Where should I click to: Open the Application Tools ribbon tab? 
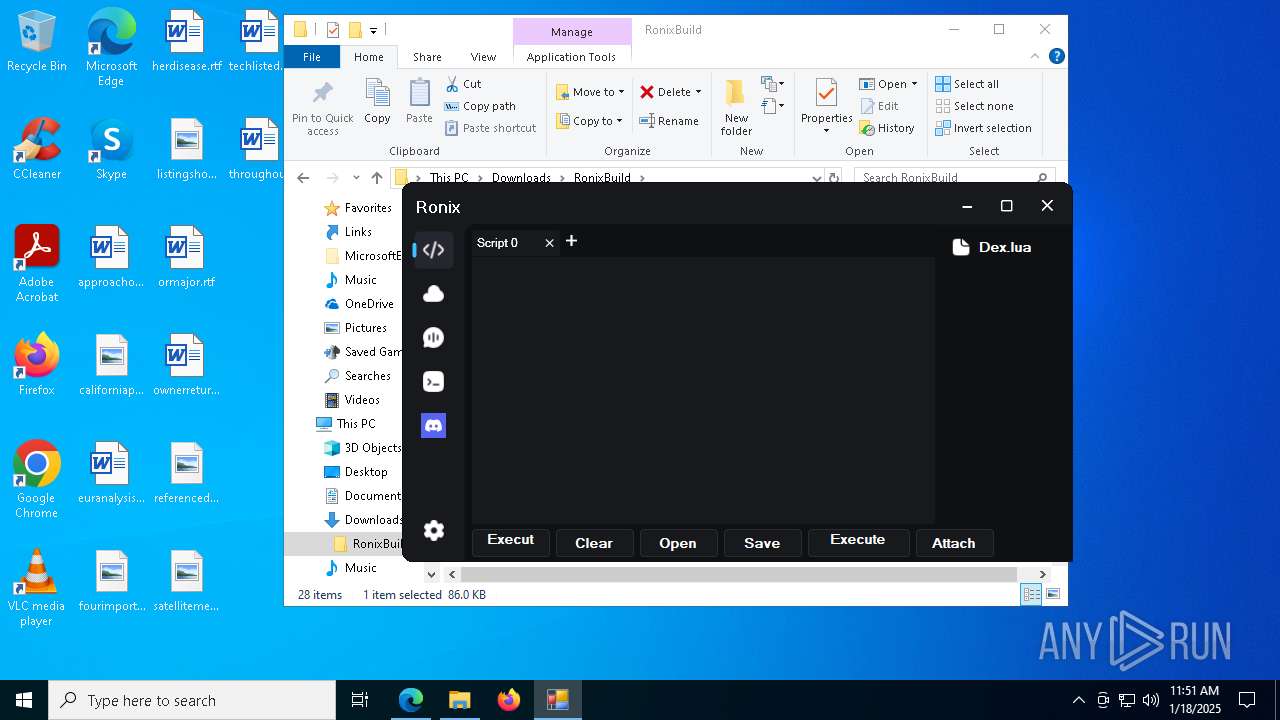pyautogui.click(x=571, y=57)
